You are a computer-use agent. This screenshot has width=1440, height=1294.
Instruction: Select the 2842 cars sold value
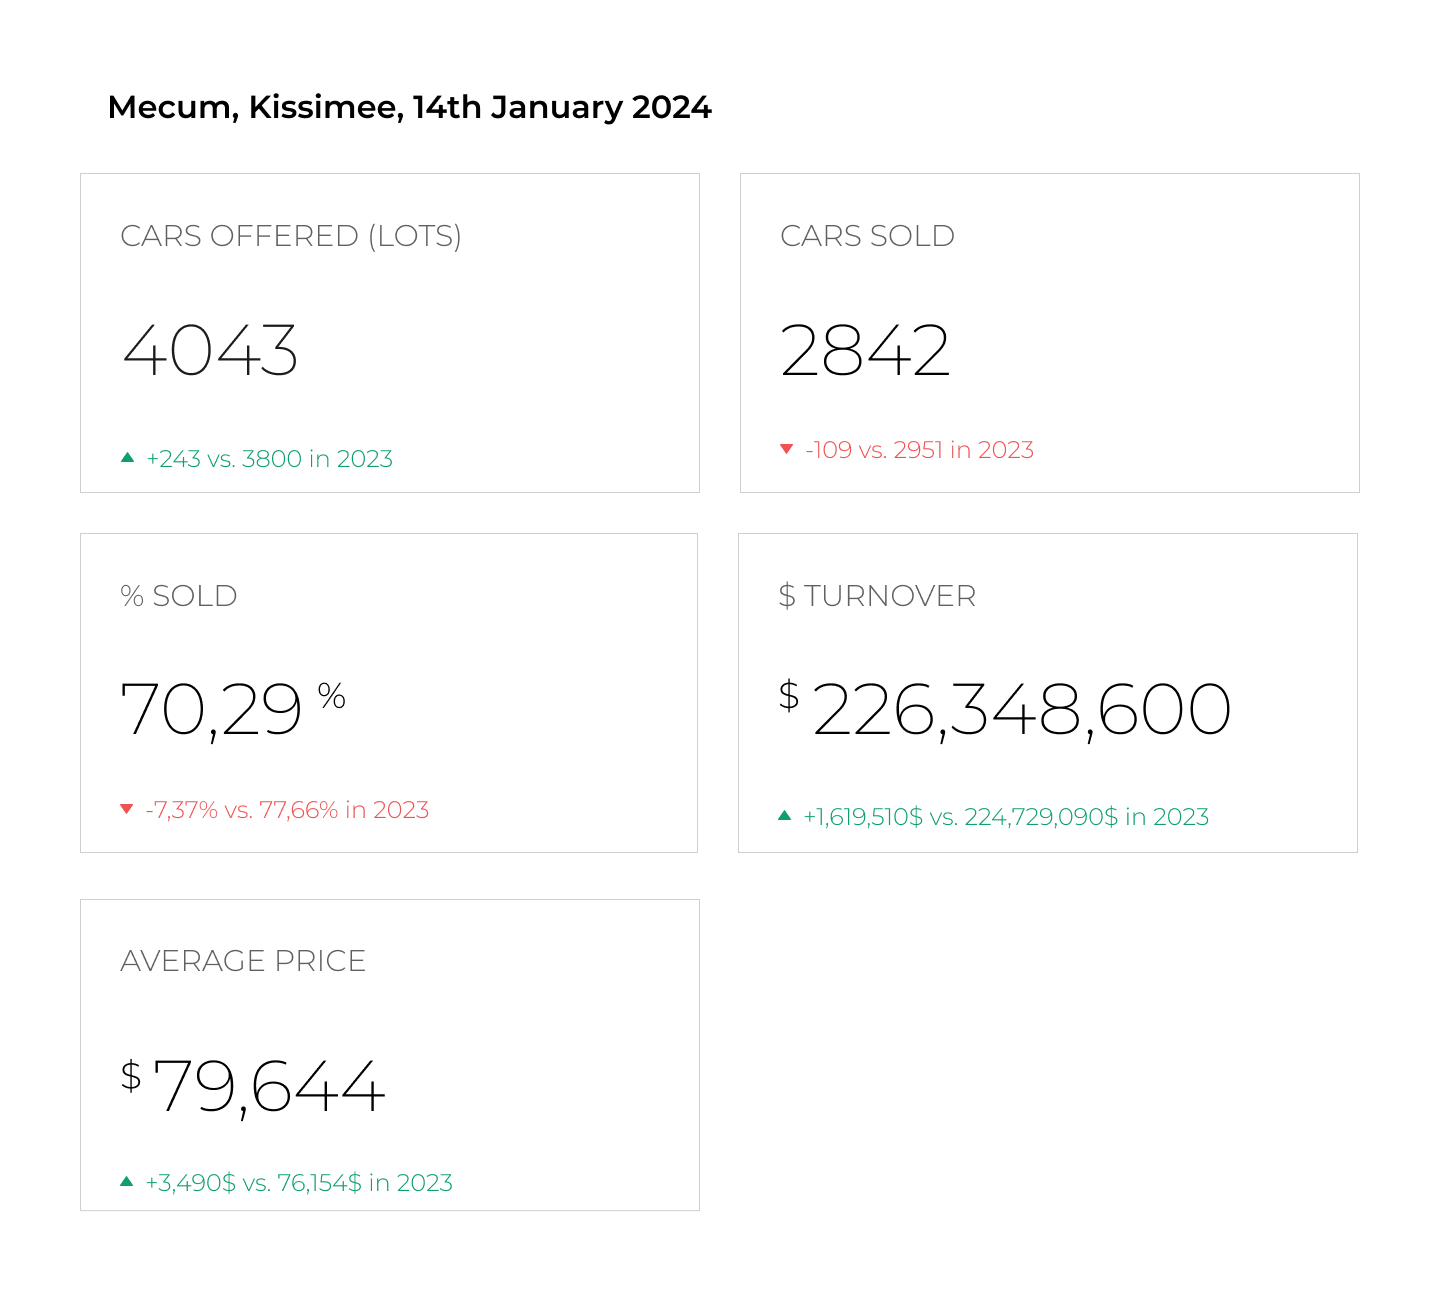pyautogui.click(x=865, y=351)
